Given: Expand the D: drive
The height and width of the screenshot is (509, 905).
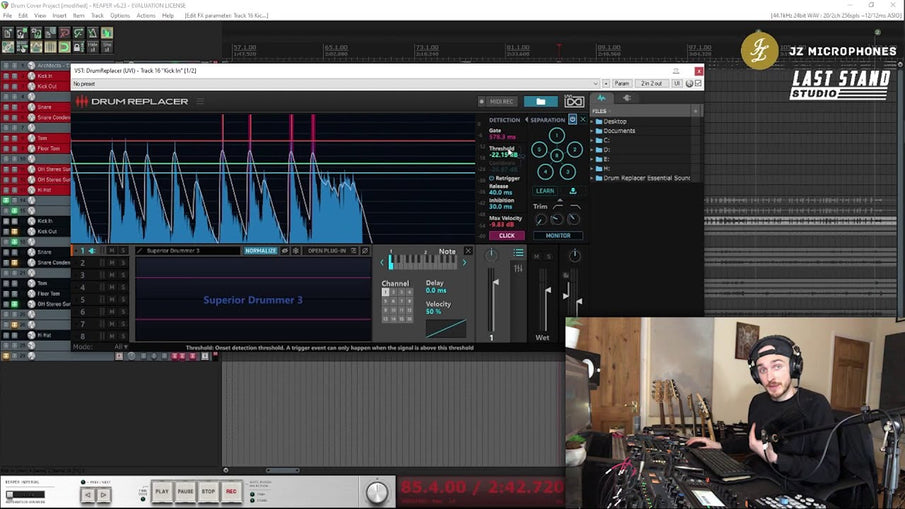Looking at the screenshot, I should (592, 150).
